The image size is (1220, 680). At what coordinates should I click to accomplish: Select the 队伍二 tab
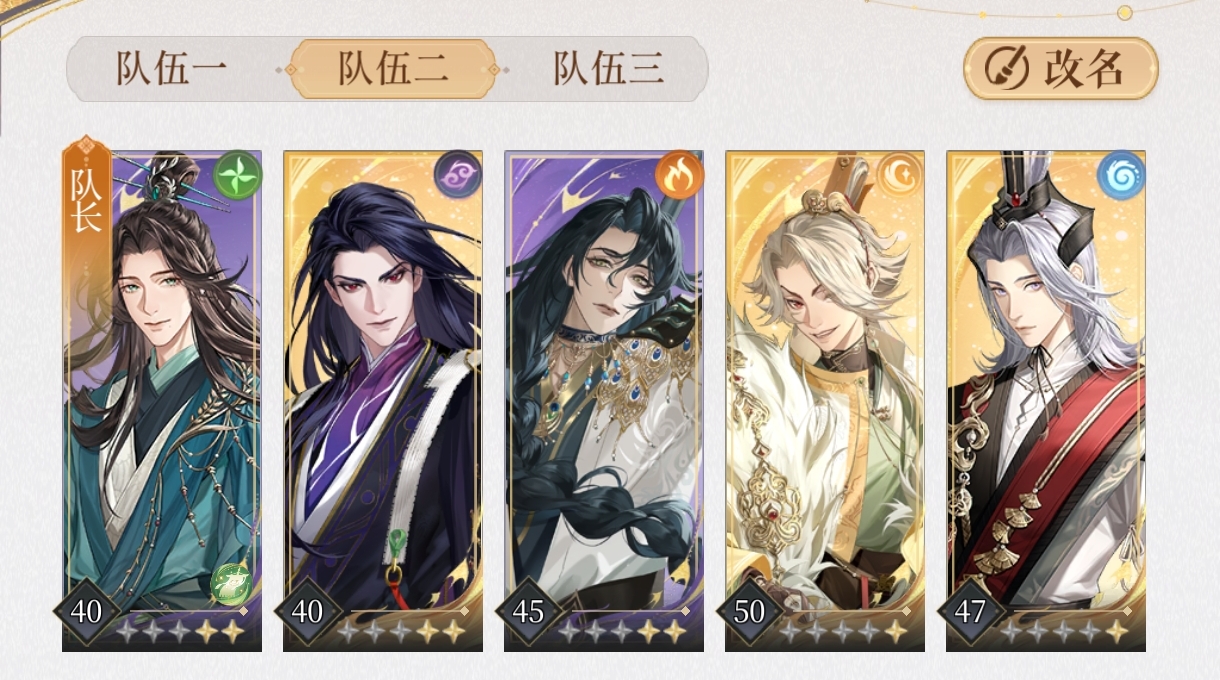coord(393,69)
